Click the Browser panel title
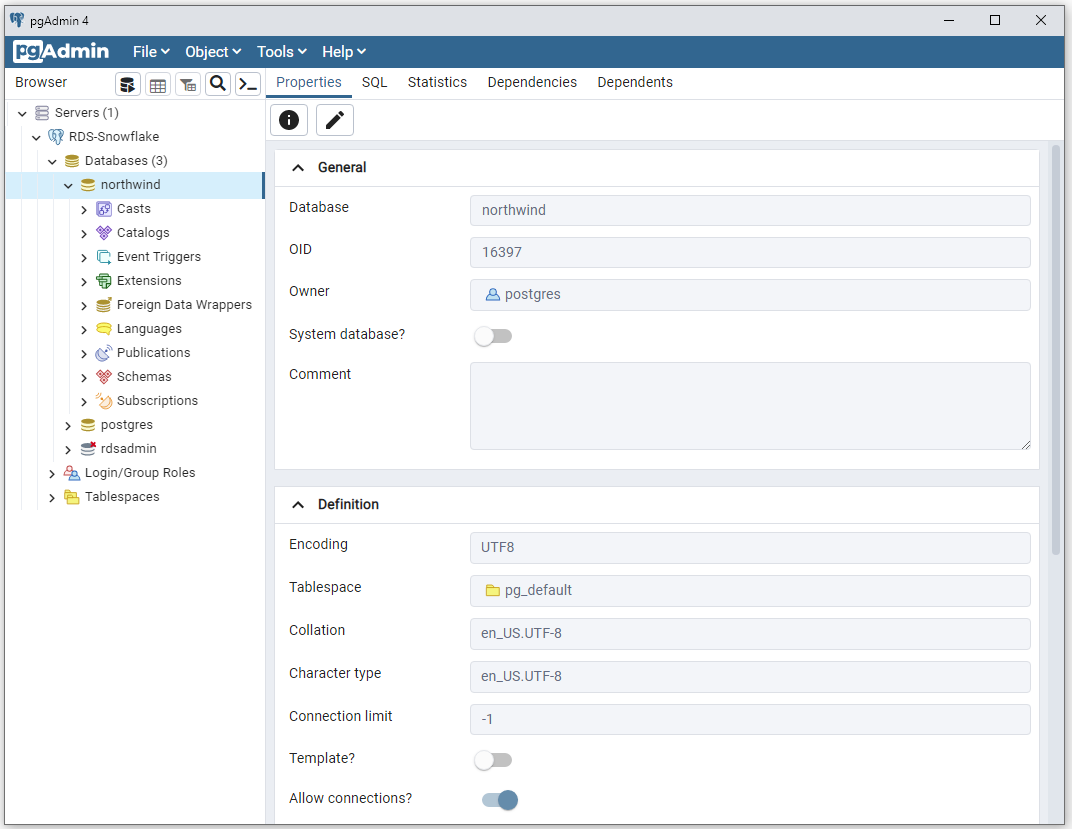 [x=41, y=83]
